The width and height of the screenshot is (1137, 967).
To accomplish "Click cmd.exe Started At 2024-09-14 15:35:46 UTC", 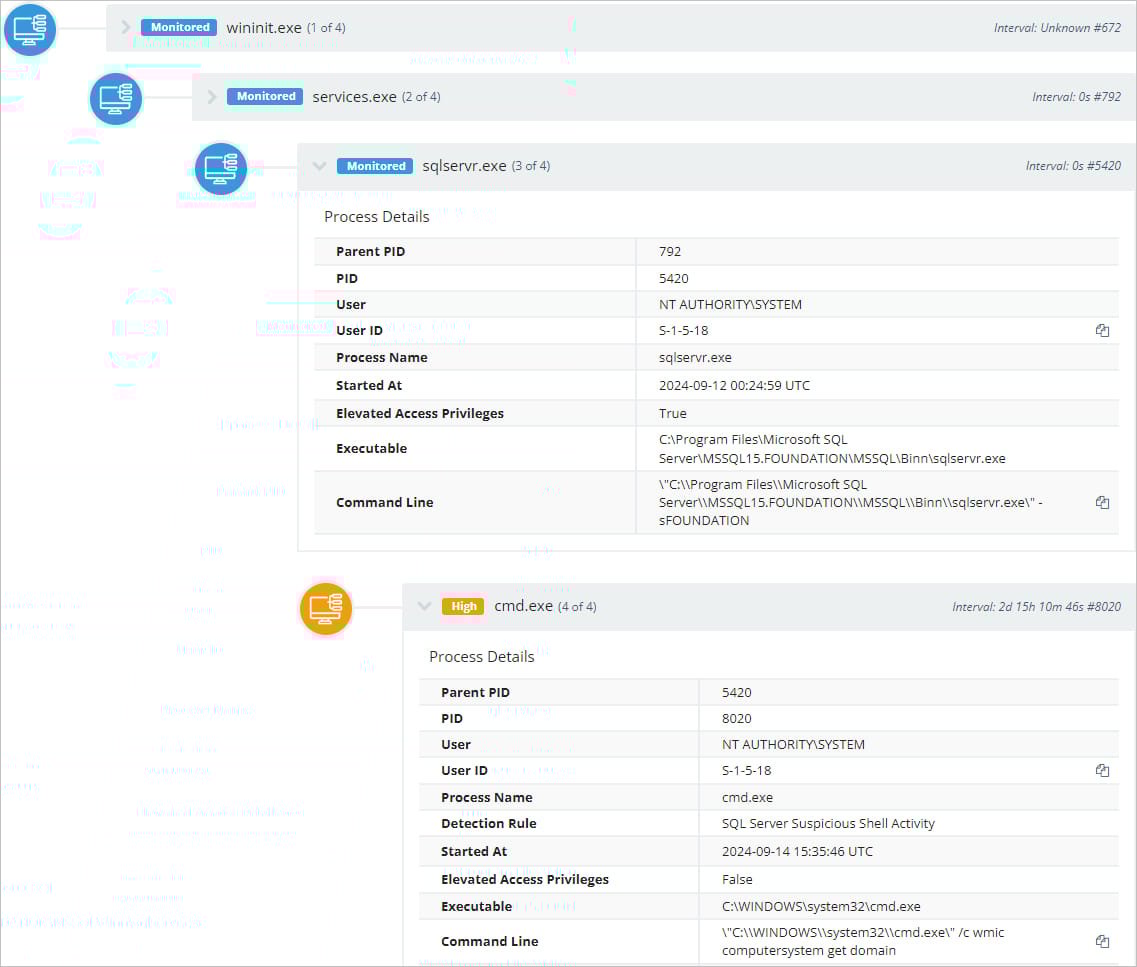I will click(x=798, y=852).
